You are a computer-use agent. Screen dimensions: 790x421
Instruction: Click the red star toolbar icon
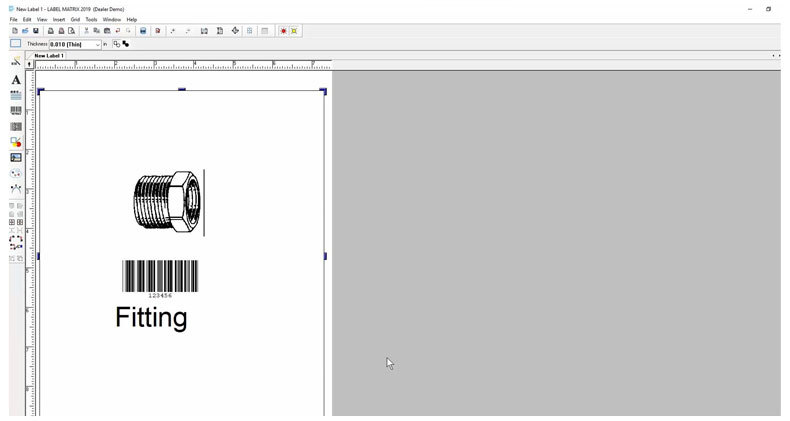[283, 31]
